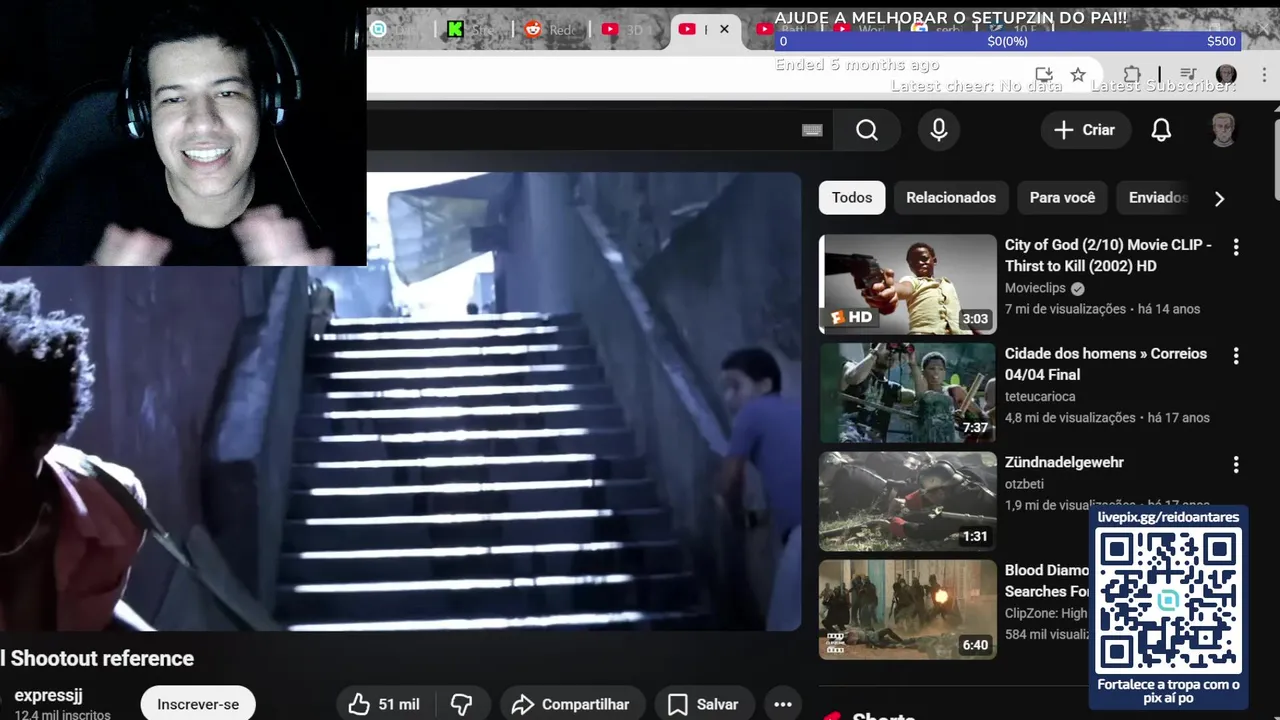Click the video player frame

click(x=400, y=402)
